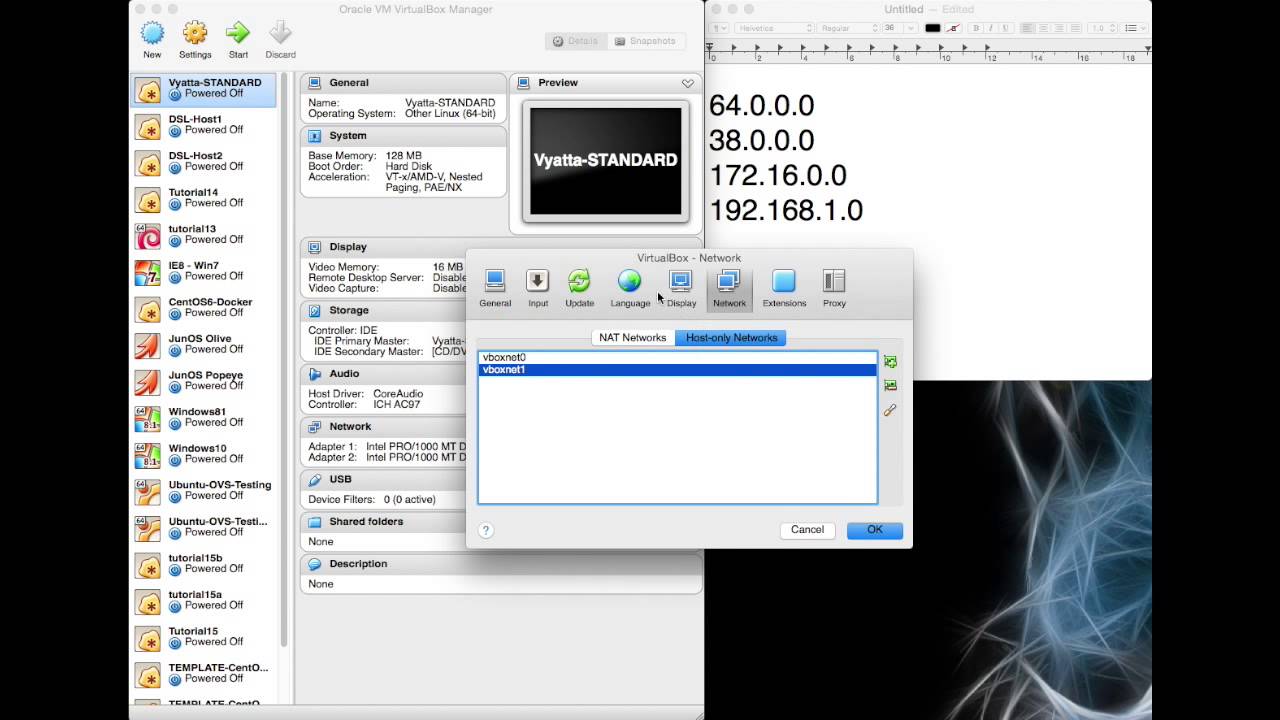1280x720 pixels.
Task: Open Language preferences globe icon
Action: (x=630, y=281)
